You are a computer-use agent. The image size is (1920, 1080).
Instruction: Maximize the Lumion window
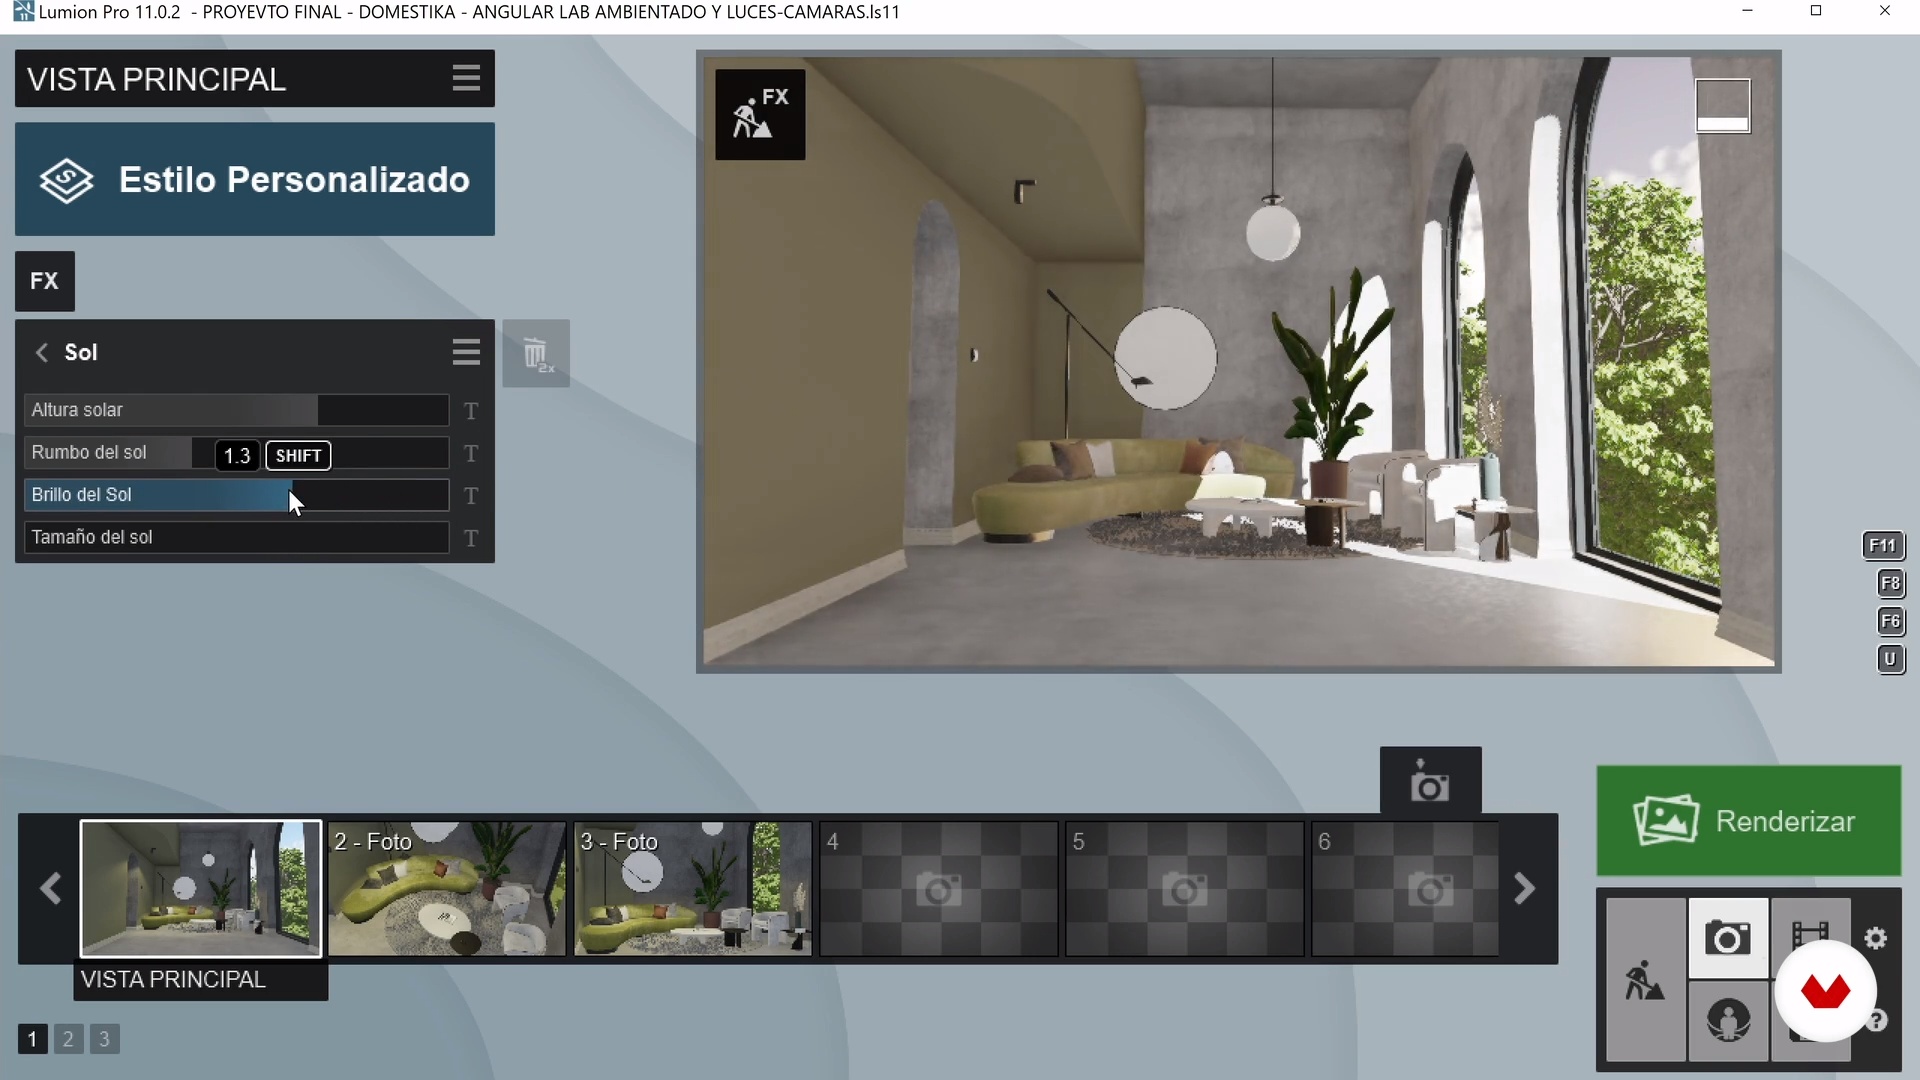pos(1816,11)
